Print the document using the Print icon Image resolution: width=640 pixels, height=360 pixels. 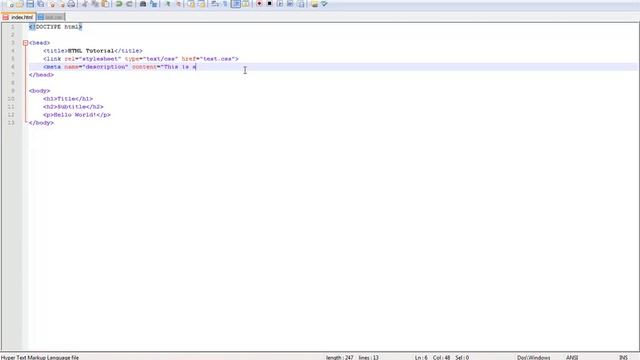pos(71,4)
